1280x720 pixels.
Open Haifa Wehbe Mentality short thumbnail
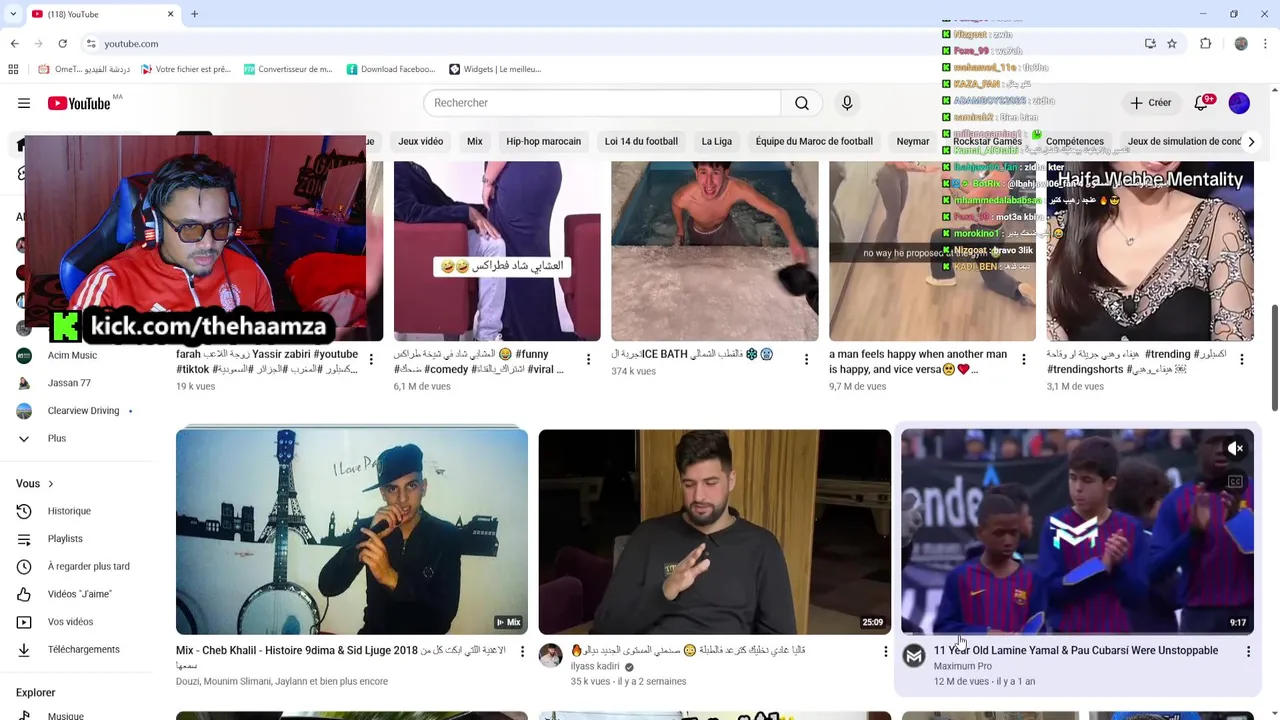[1150, 251]
